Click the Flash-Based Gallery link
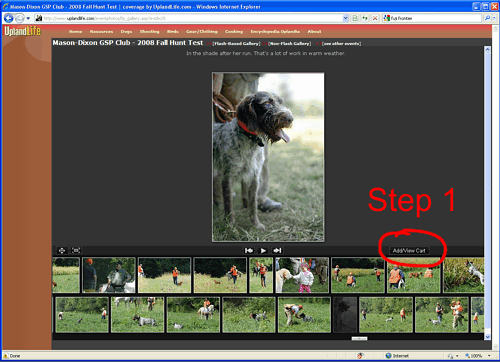This screenshot has width=500, height=362. (x=236, y=44)
